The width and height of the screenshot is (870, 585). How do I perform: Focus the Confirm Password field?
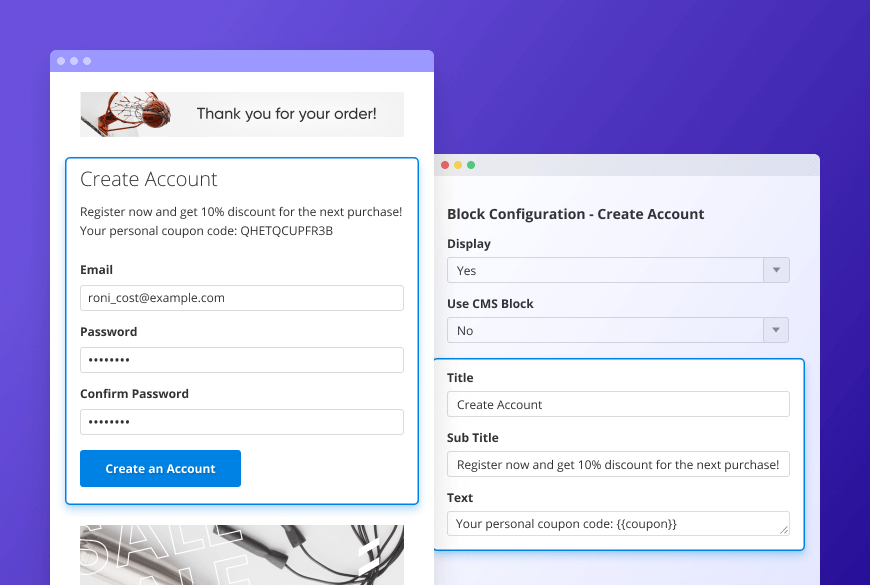(241, 422)
